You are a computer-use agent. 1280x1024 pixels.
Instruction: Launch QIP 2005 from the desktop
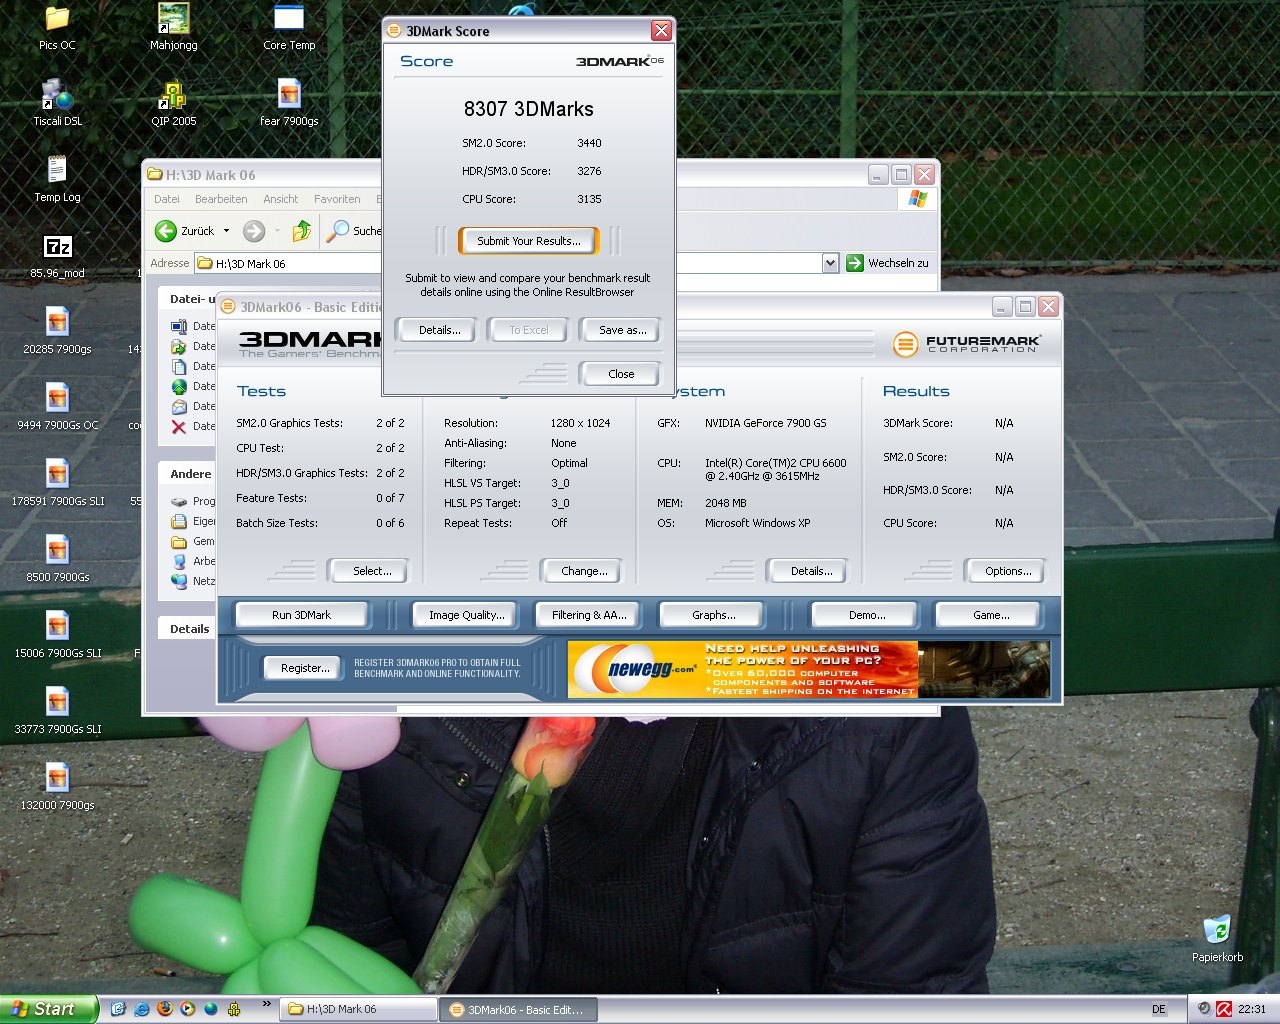coord(174,103)
